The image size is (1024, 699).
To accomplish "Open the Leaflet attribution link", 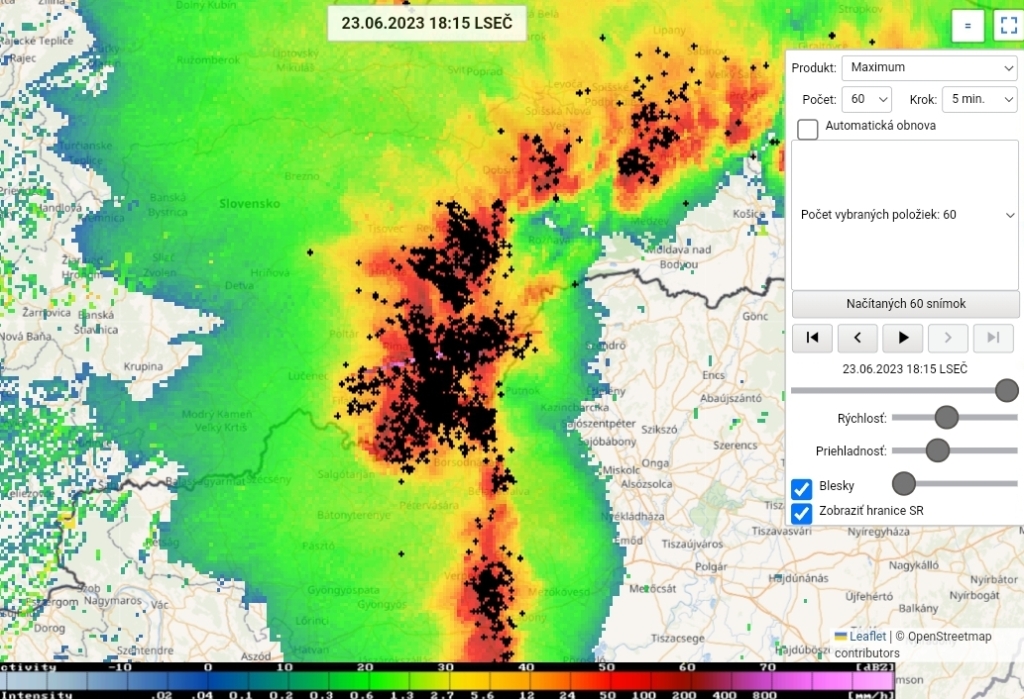I will 866,636.
